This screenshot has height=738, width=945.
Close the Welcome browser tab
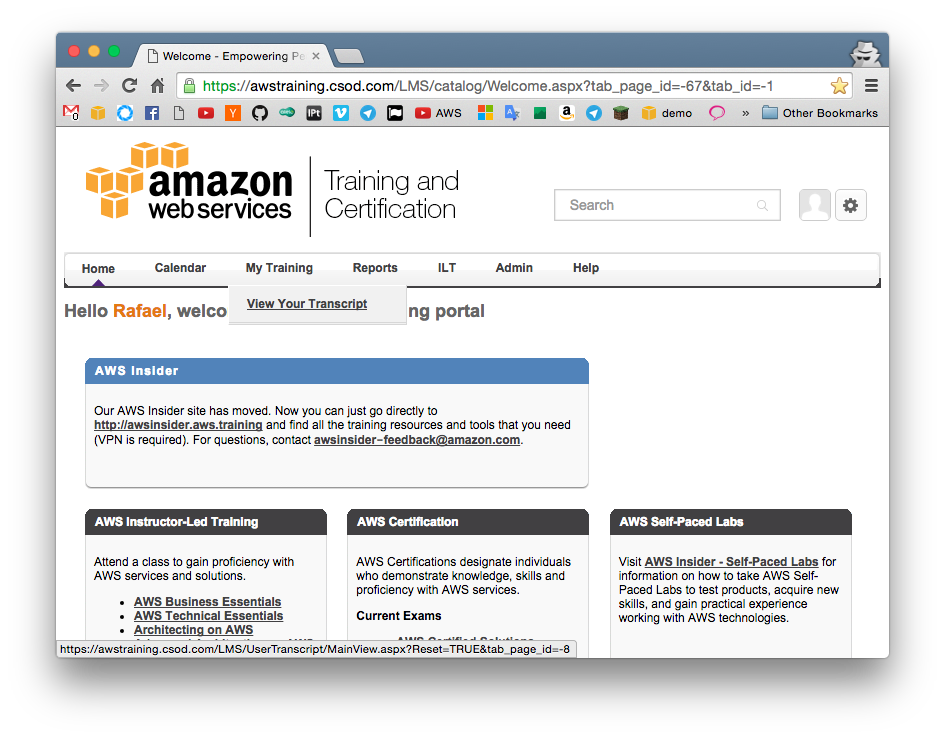(316, 56)
